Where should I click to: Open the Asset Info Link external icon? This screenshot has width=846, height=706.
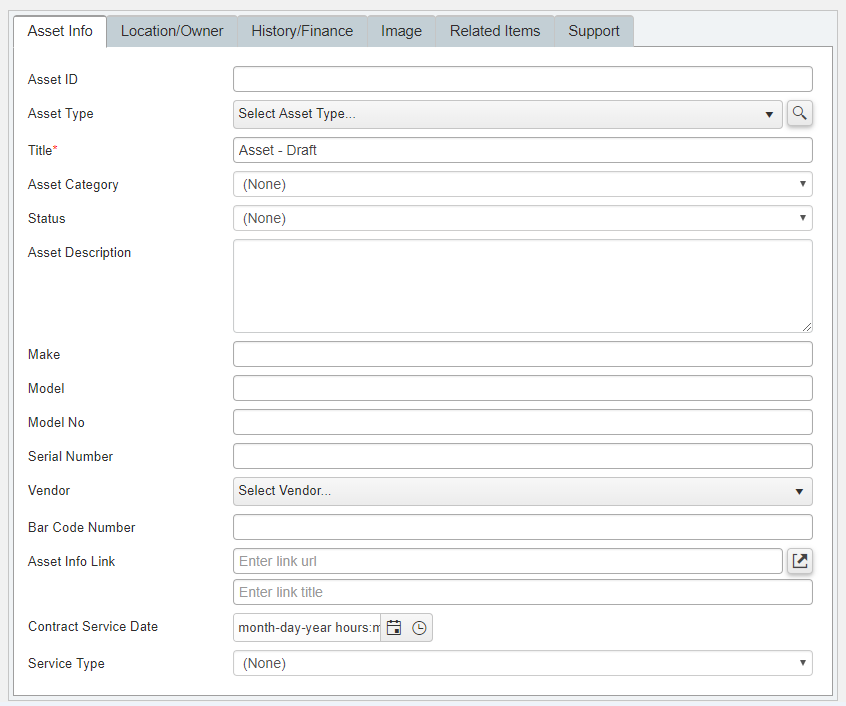click(x=800, y=561)
